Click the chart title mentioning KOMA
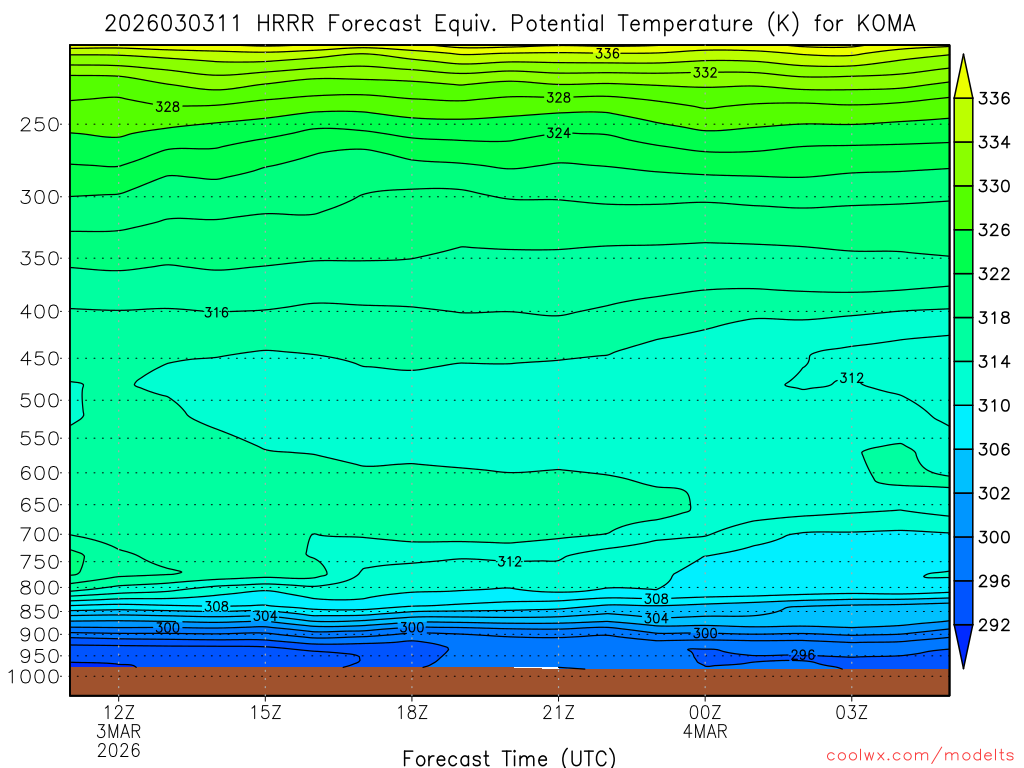1024x768 pixels. [x=509, y=24]
